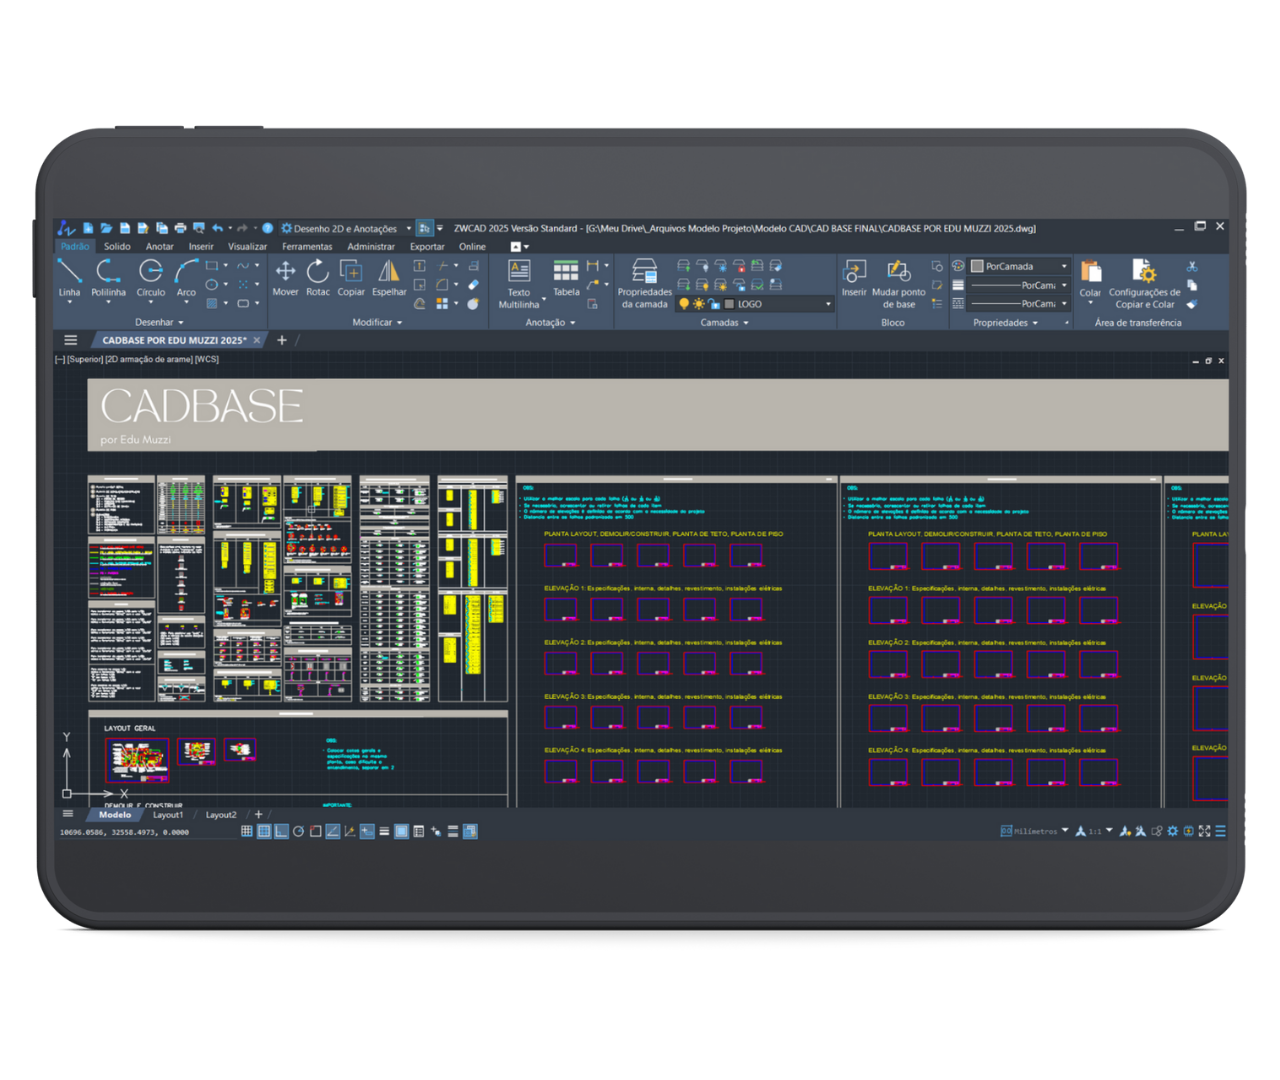Viewport: 1280px width, 1080px height.
Task: Open the Exportar ribbon tab
Action: point(427,246)
